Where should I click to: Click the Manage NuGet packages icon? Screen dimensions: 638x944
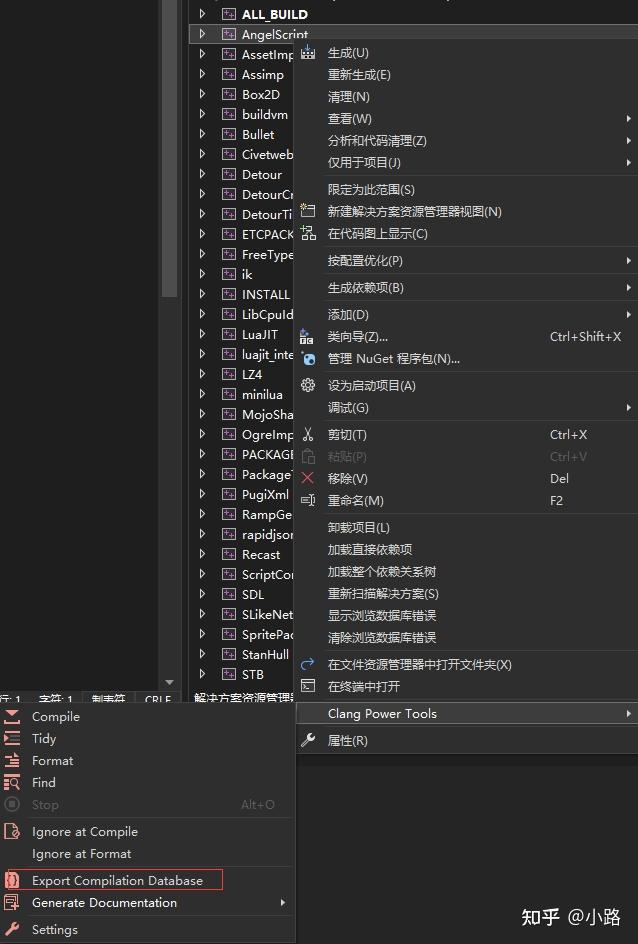point(308,359)
